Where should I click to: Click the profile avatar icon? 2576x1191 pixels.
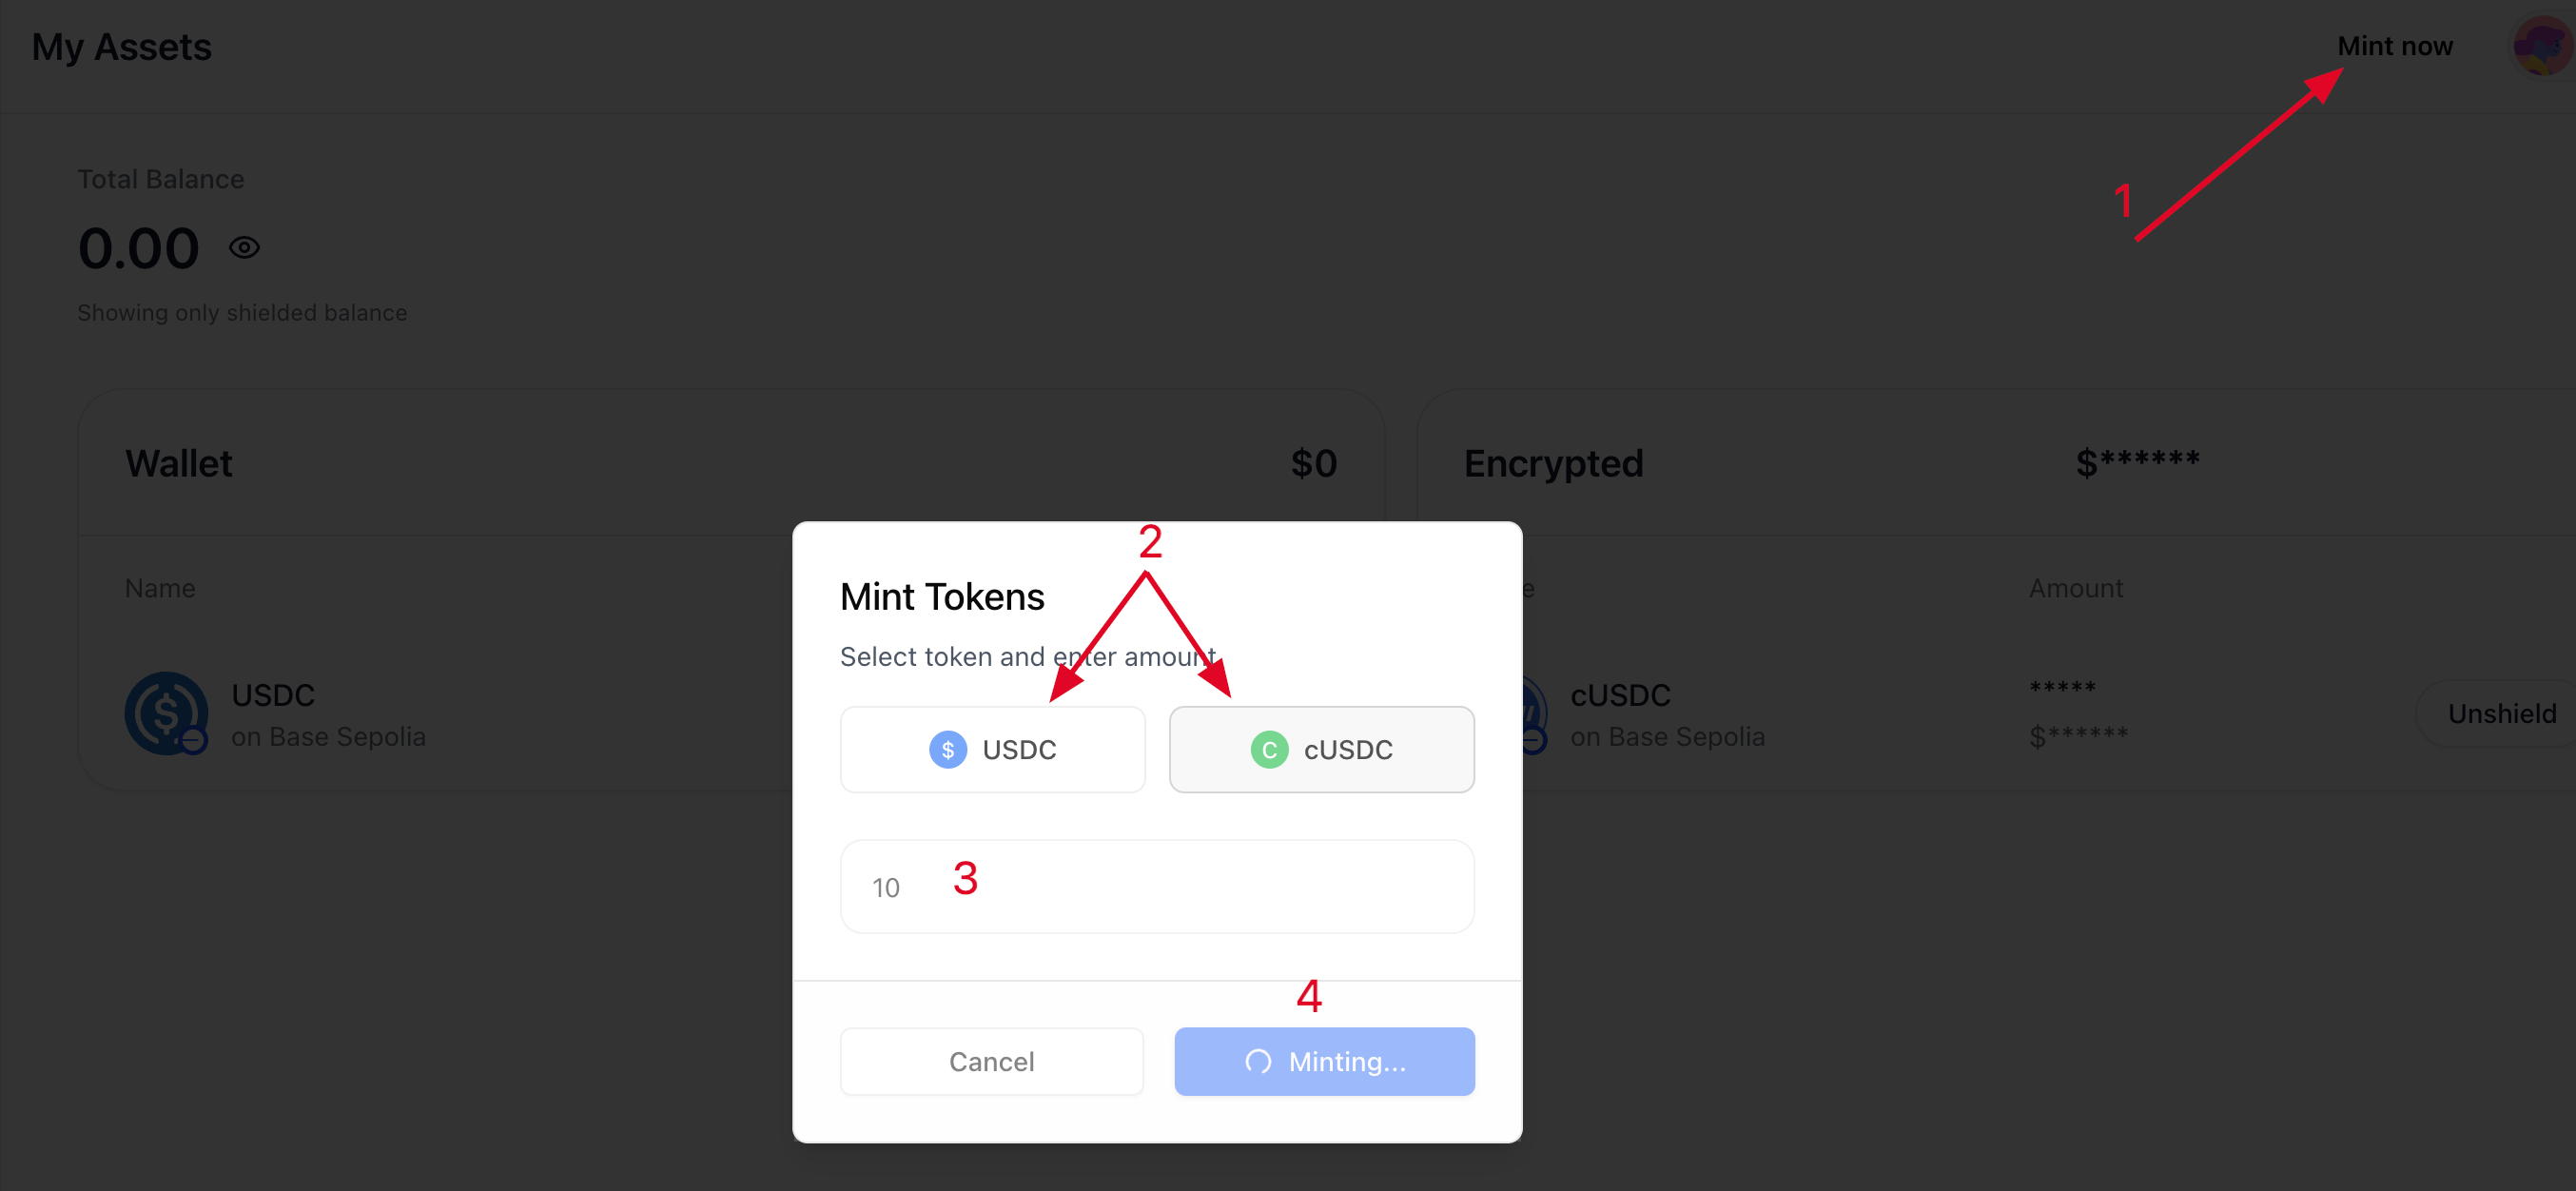(2542, 46)
